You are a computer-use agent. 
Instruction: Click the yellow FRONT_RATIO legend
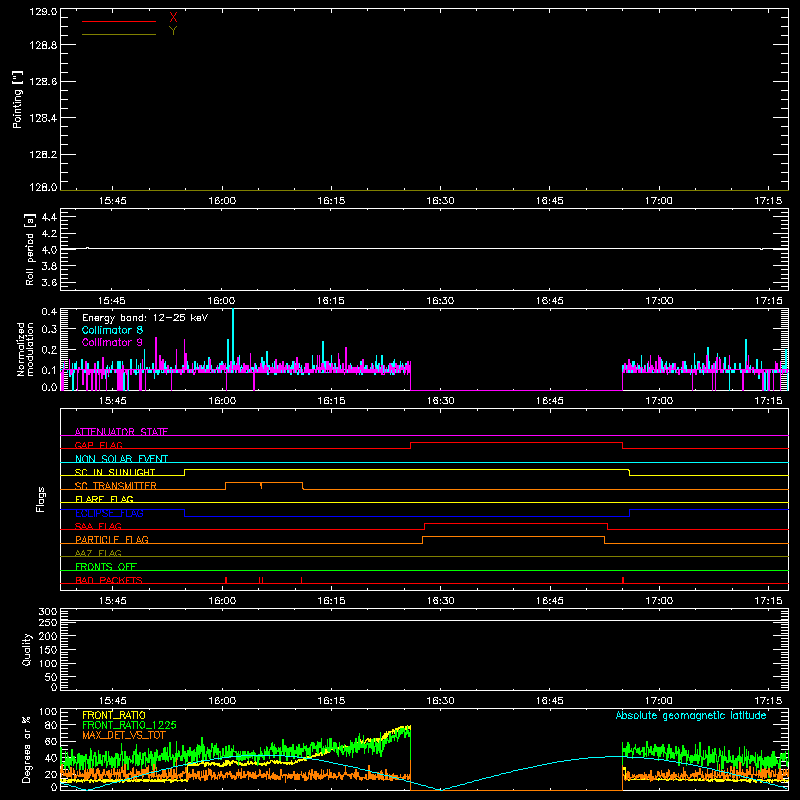coord(114,715)
